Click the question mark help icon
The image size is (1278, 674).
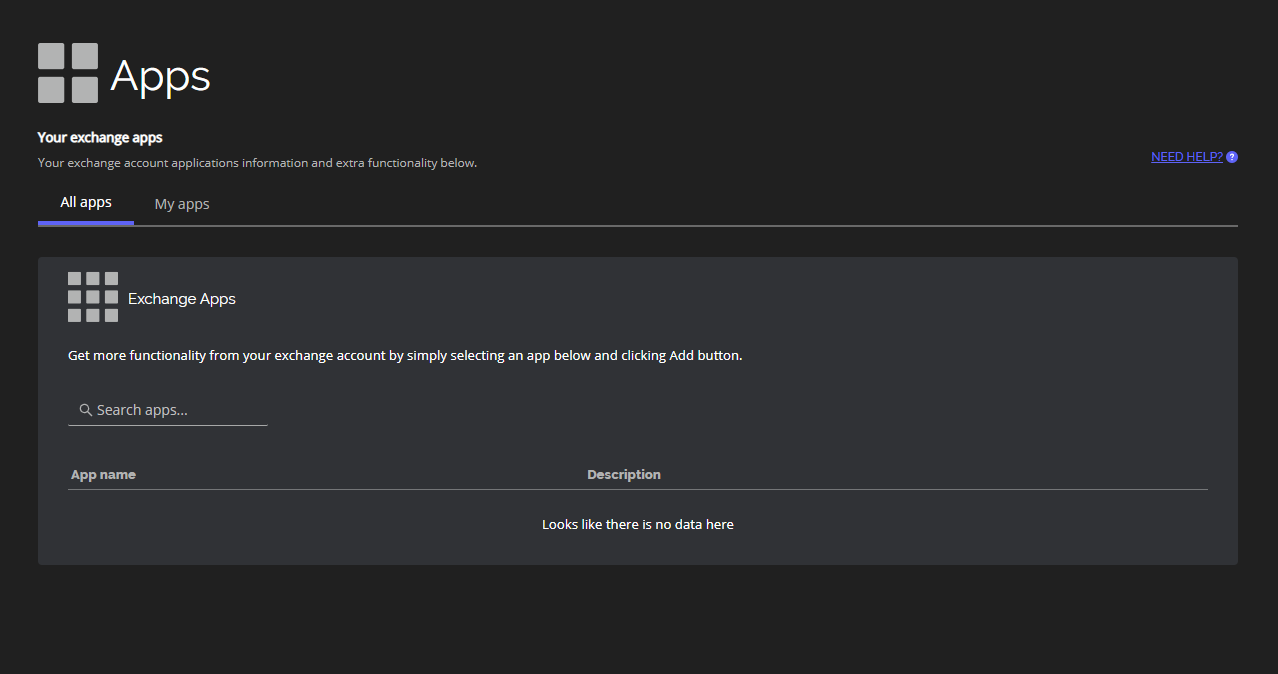(x=1232, y=157)
